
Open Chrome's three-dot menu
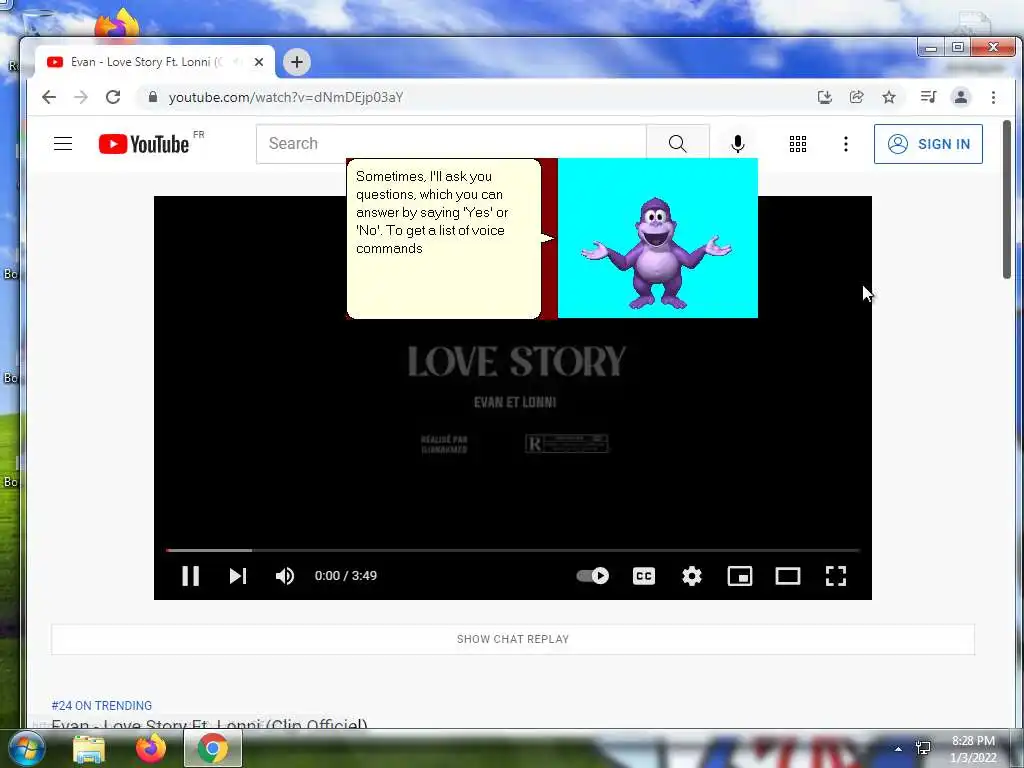(x=993, y=97)
